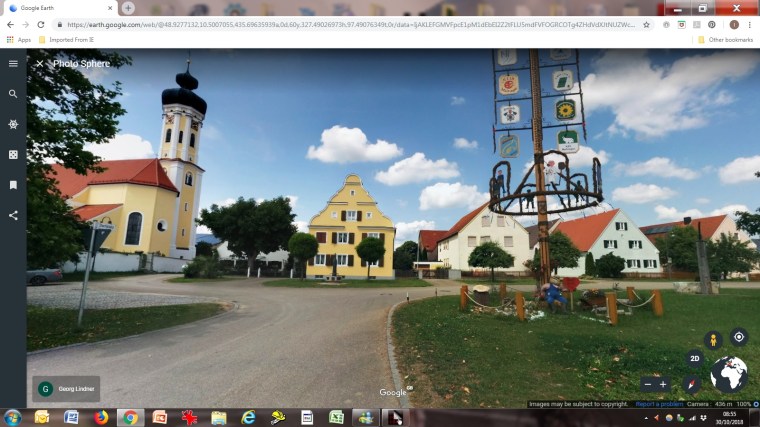Image resolution: width=760 pixels, height=427 pixels.
Task: Click the fly to my location button
Action: pos(739,338)
